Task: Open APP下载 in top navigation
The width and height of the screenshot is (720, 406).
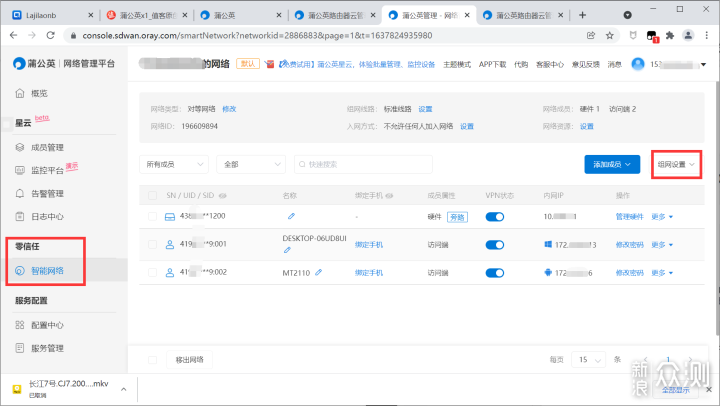Action: pos(492,64)
